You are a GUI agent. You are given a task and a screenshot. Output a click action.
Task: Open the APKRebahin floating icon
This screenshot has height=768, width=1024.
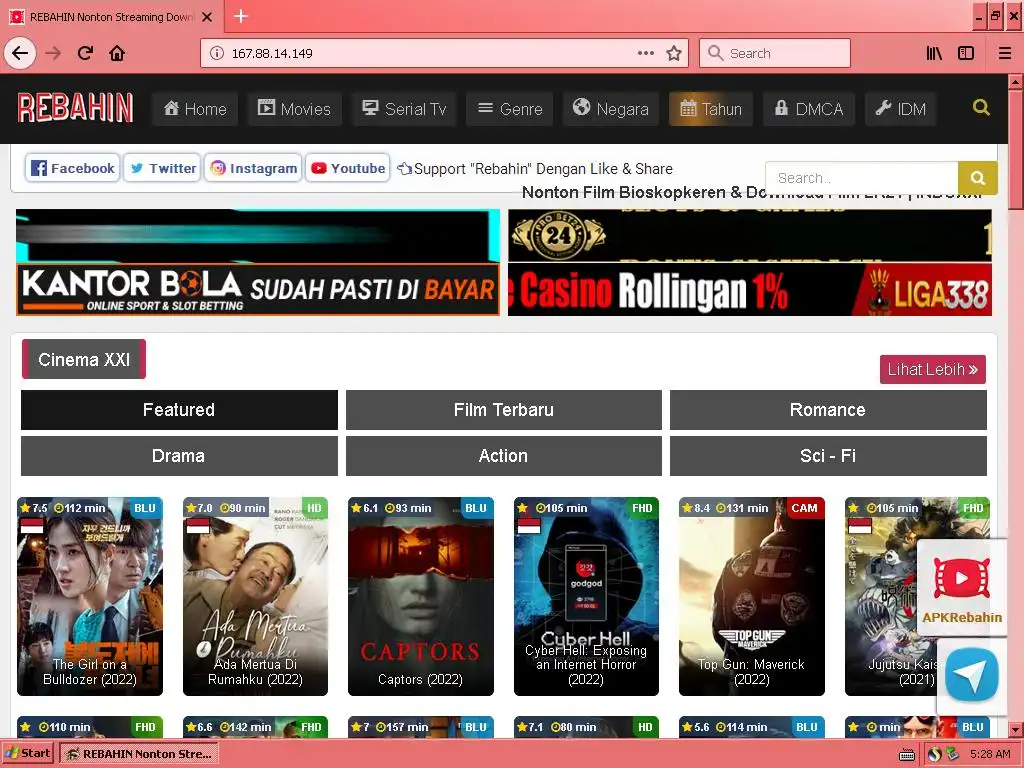[x=961, y=588]
